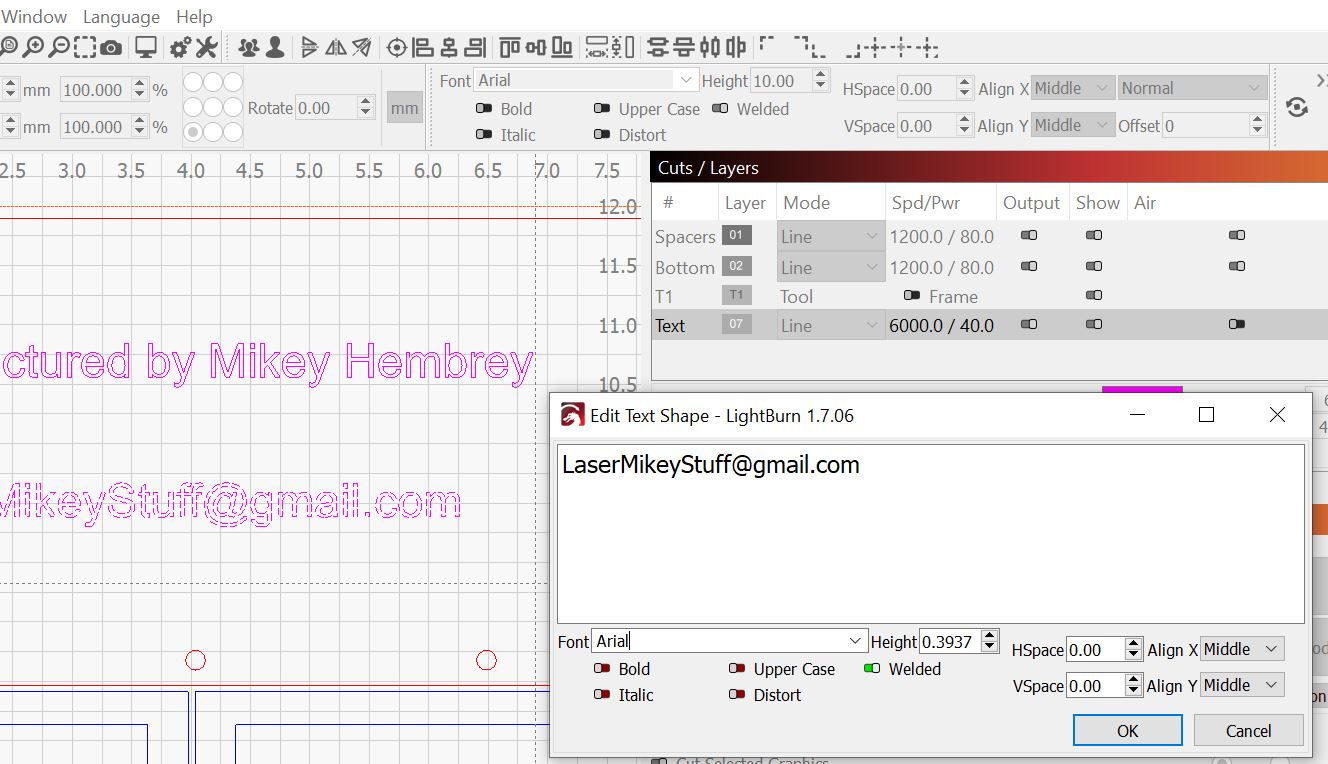Screen dimensions: 1328x764
Task: Align selected objects along horizontal center
Action: point(536,47)
